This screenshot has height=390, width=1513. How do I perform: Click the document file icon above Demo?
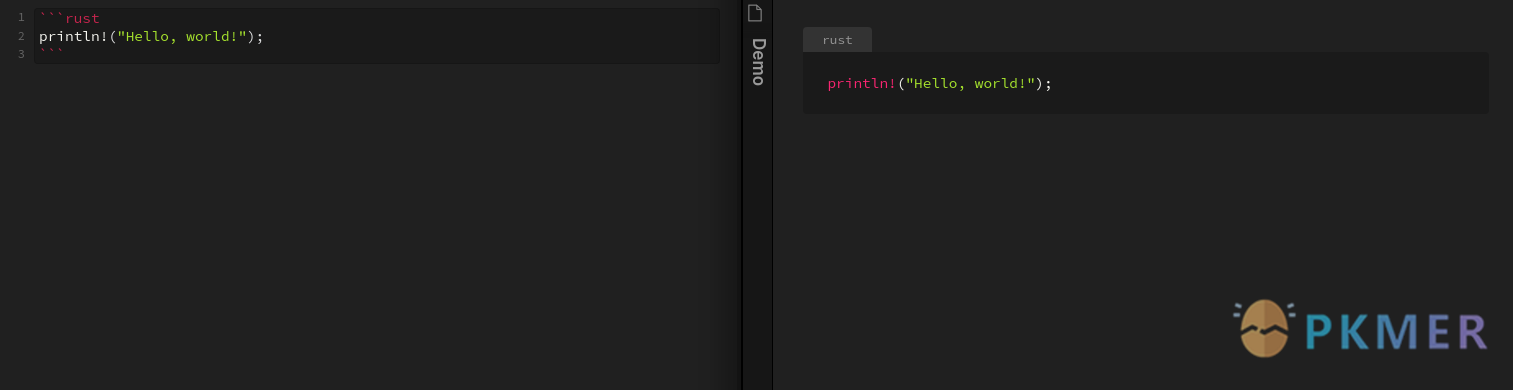pyautogui.click(x=755, y=13)
